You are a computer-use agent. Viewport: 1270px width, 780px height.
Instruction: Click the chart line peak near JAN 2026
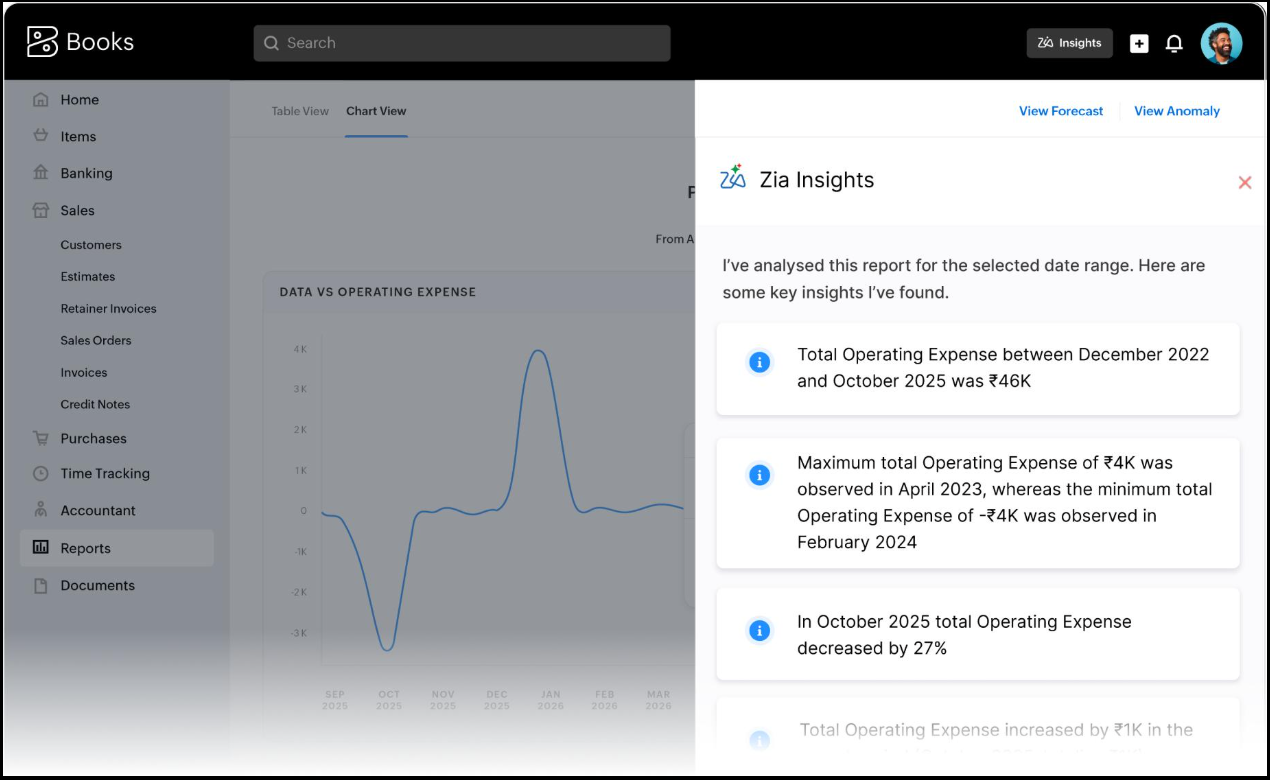[x=539, y=352]
